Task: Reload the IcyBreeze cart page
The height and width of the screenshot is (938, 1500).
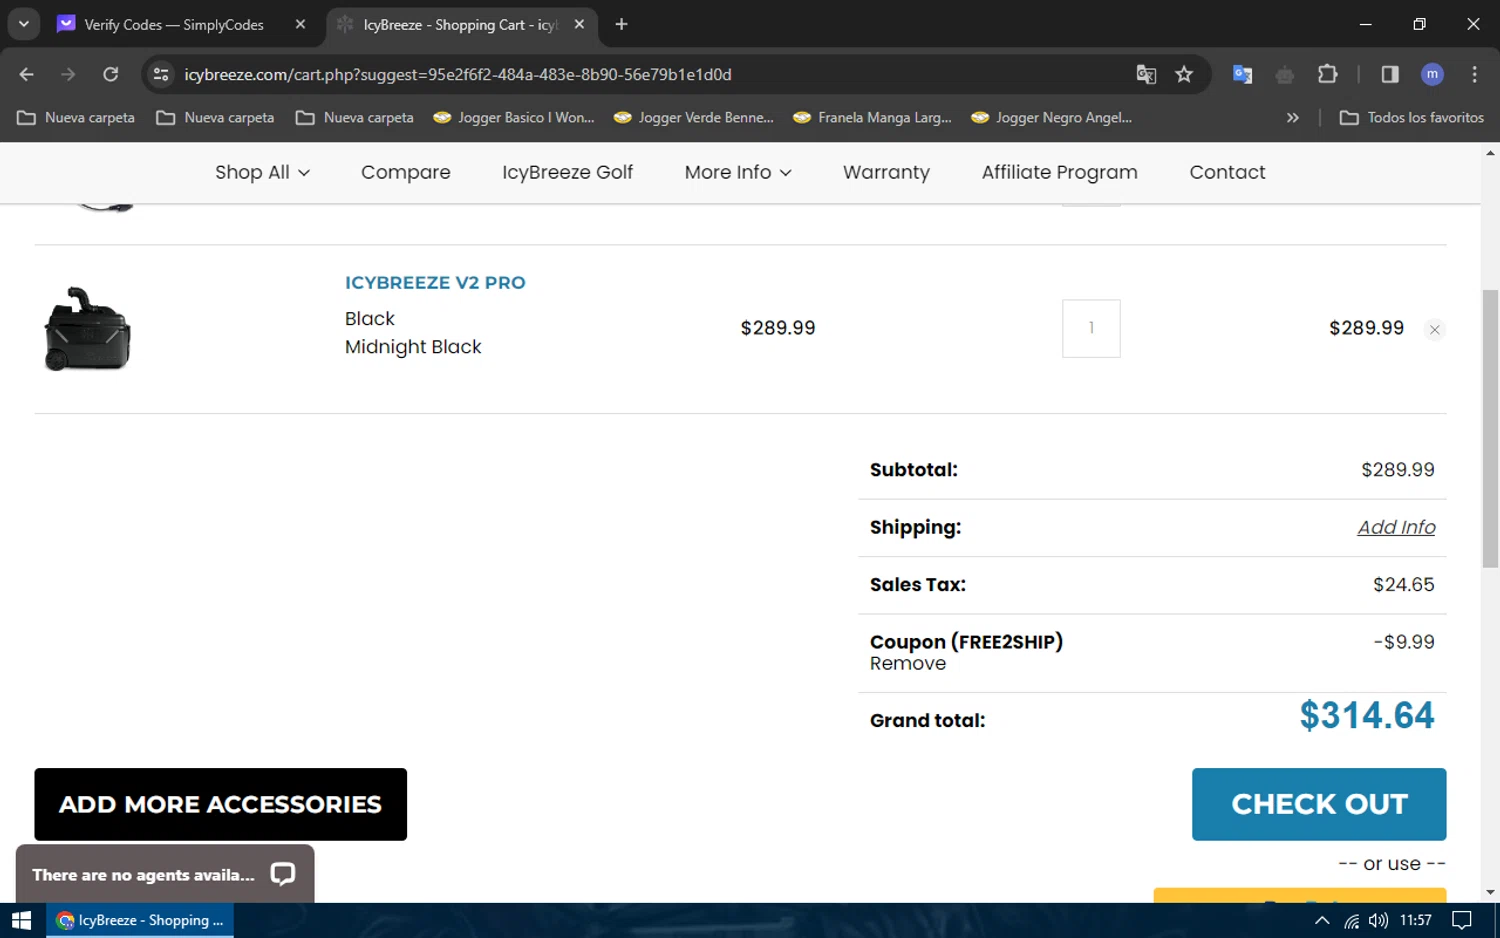Action: (x=111, y=74)
